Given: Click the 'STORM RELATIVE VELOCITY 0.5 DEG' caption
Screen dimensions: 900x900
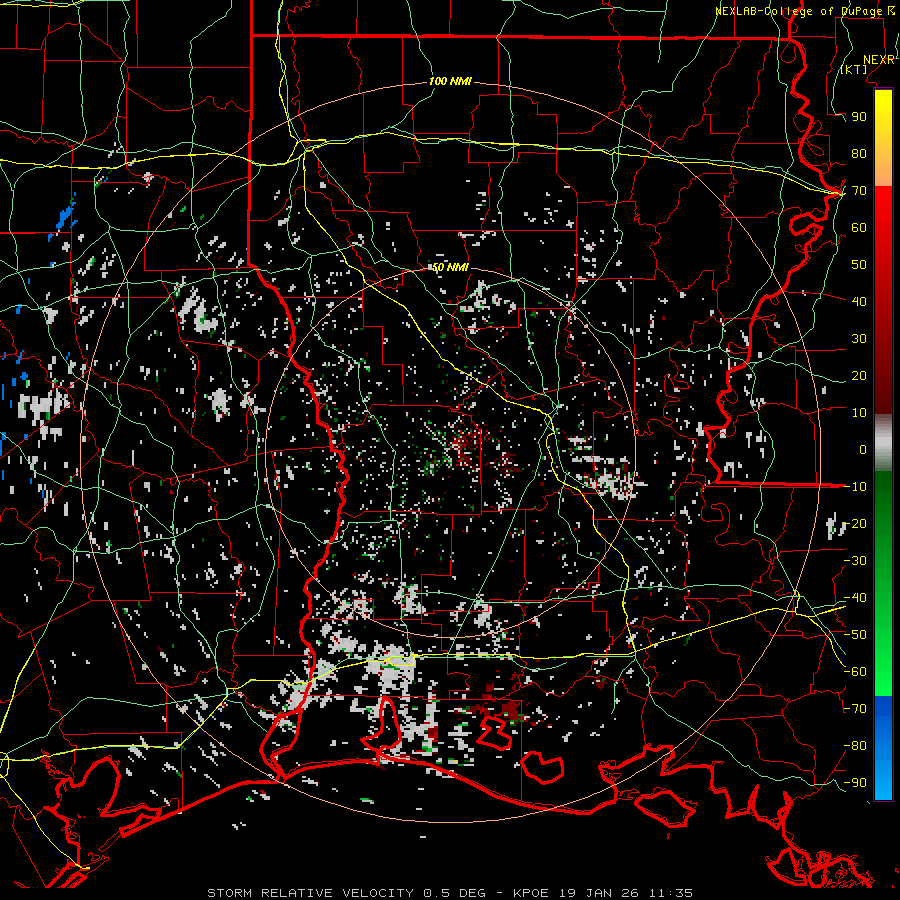Looking at the screenshot, I should point(346,893).
